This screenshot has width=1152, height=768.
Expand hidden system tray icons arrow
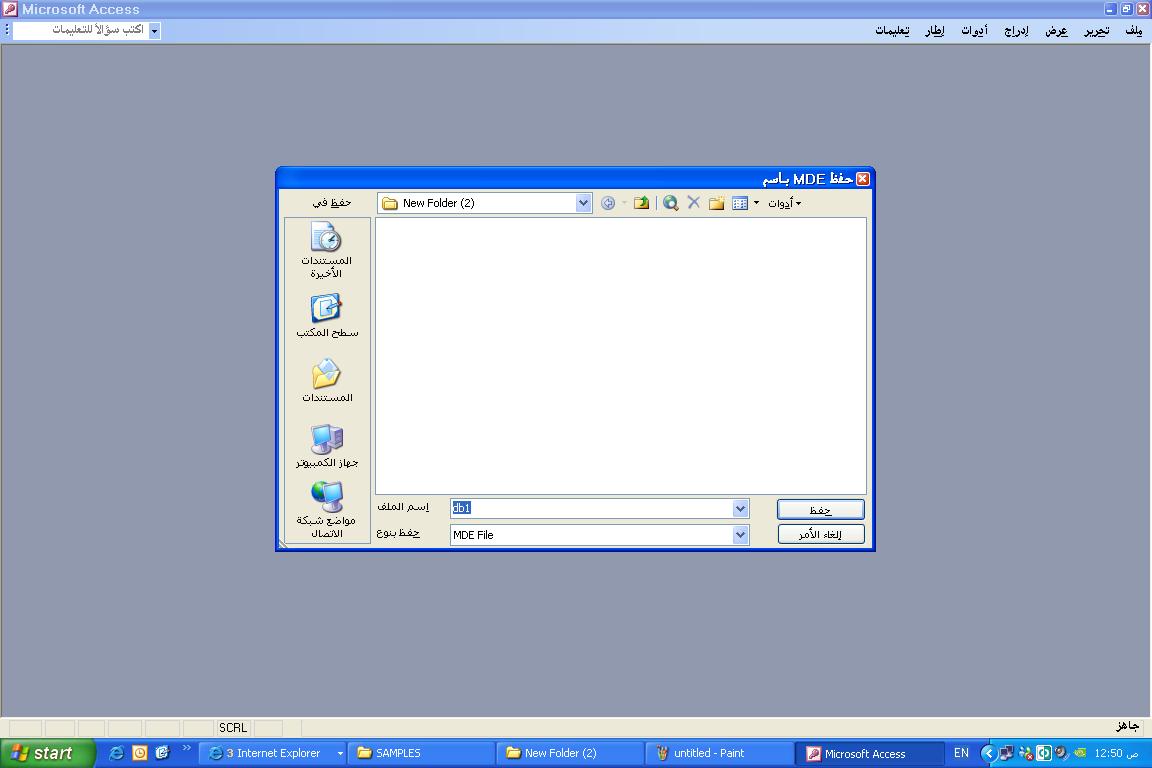(988, 753)
